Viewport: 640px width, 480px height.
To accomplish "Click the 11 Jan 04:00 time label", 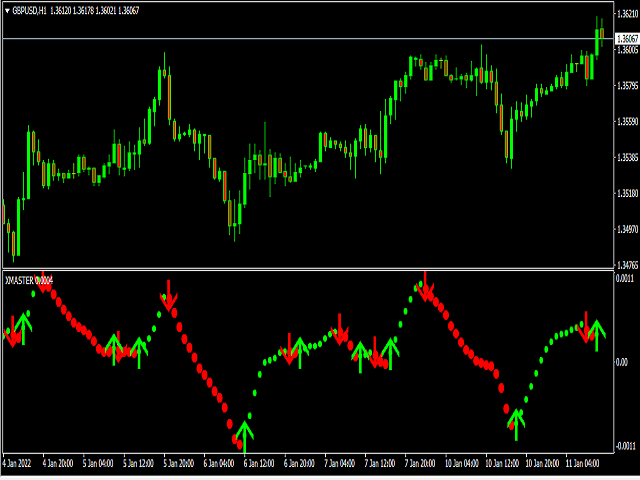I will pos(582,463).
